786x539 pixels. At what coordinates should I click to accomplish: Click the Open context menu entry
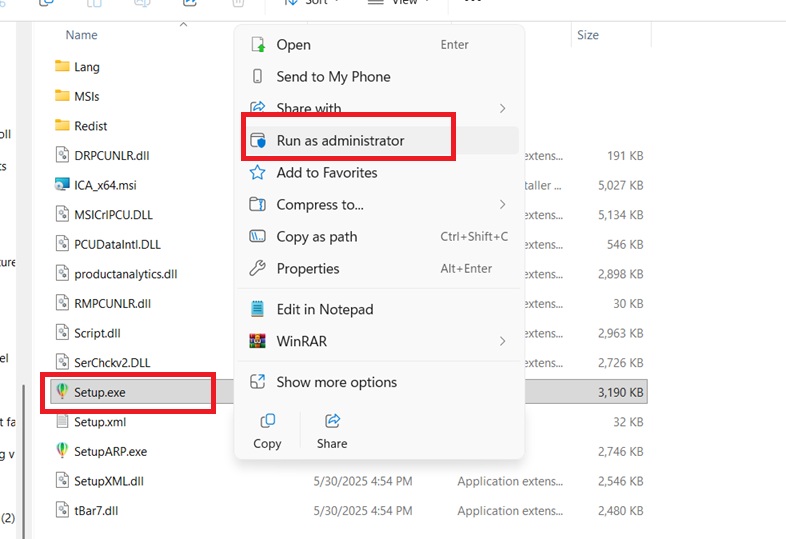click(x=379, y=45)
